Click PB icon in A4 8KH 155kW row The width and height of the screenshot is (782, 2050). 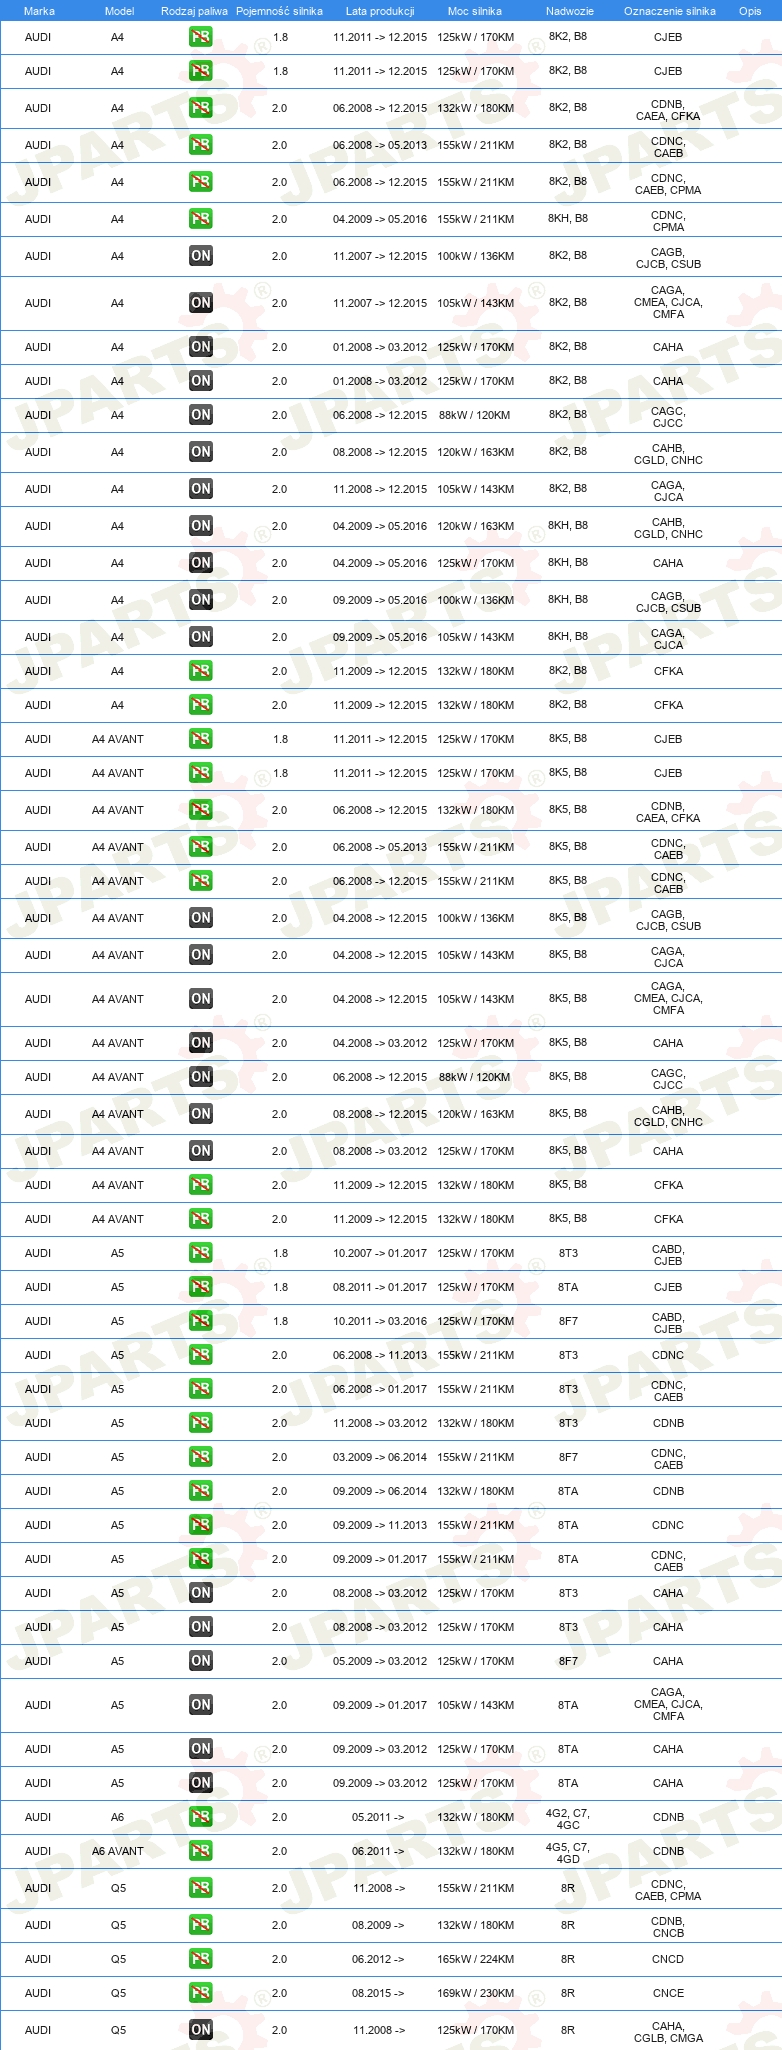(x=201, y=219)
